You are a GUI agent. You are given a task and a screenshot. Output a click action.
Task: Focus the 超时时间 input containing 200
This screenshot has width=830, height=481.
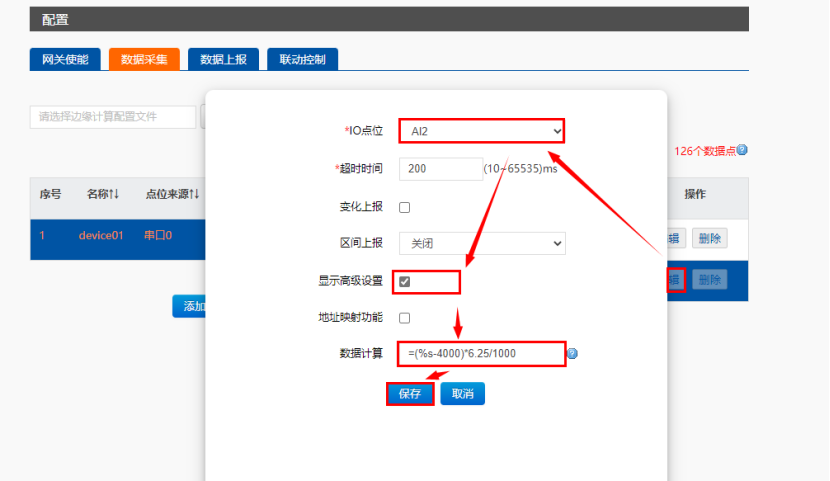click(x=440, y=169)
